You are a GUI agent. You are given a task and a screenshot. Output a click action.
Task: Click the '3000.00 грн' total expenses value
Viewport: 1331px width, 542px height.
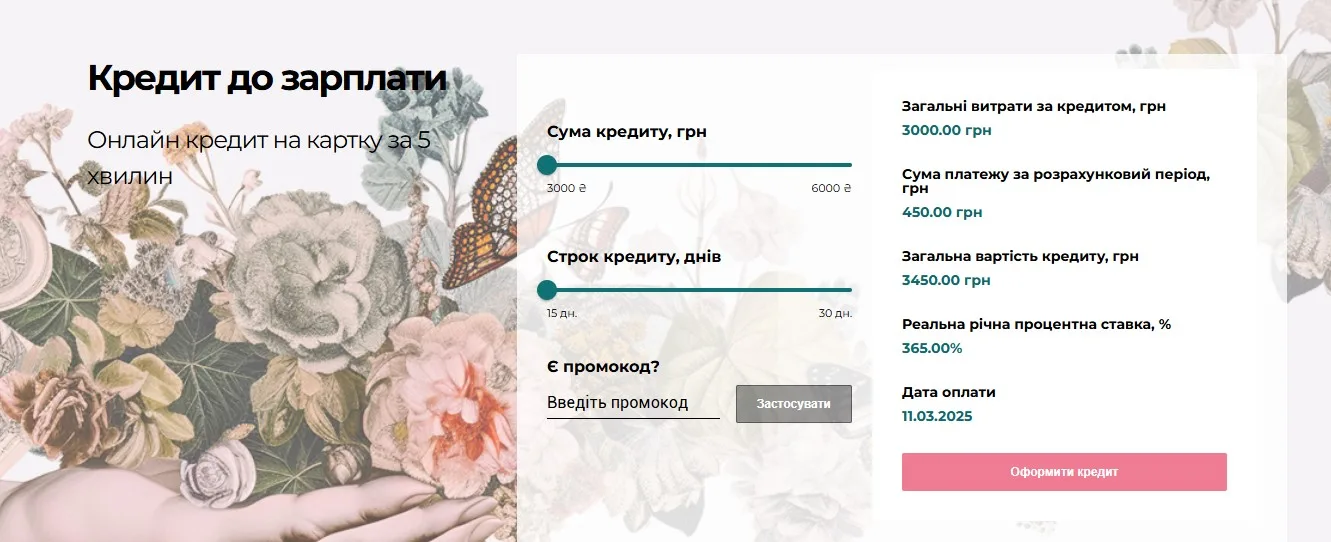pos(947,130)
